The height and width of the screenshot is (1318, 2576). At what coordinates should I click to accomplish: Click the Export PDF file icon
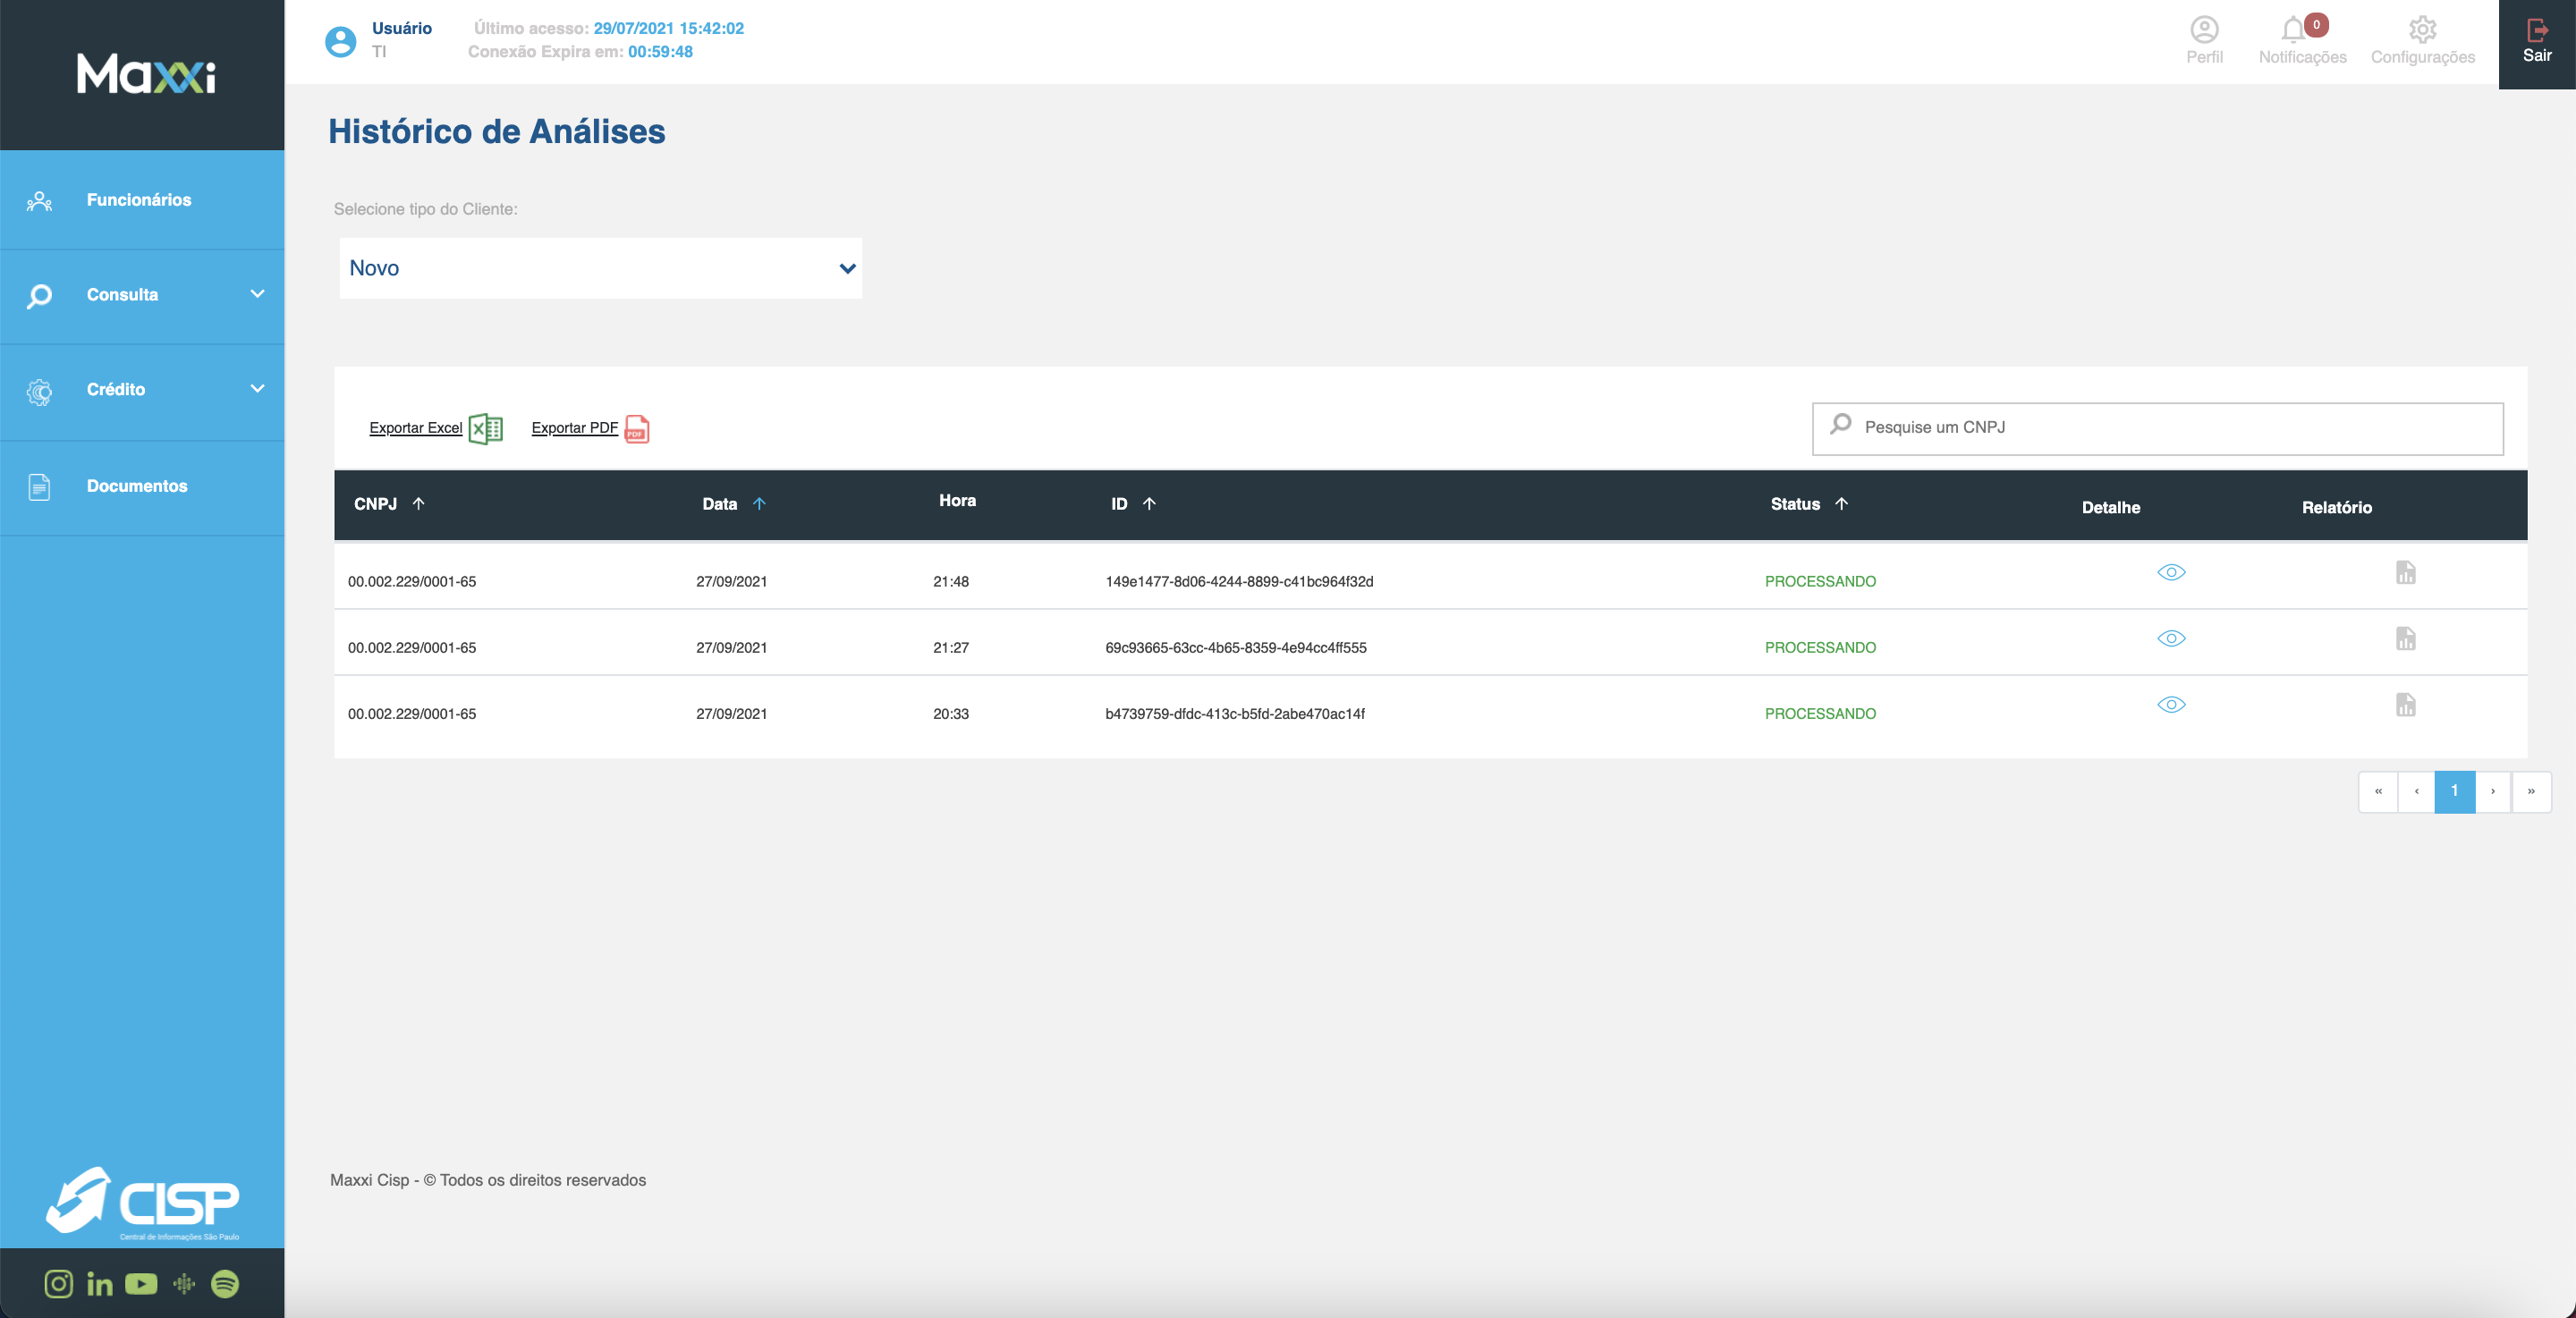pyautogui.click(x=637, y=428)
